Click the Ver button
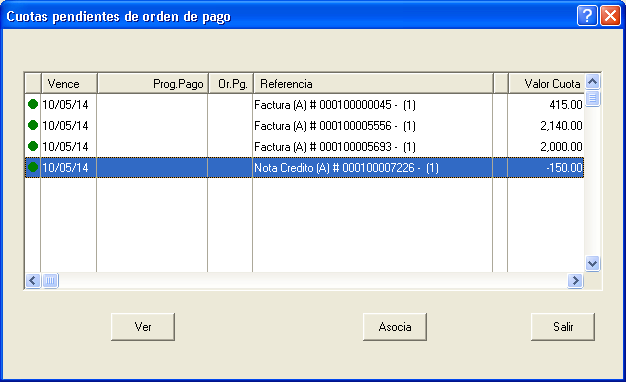Image resolution: width=626 pixels, height=382 pixels. [x=143, y=327]
